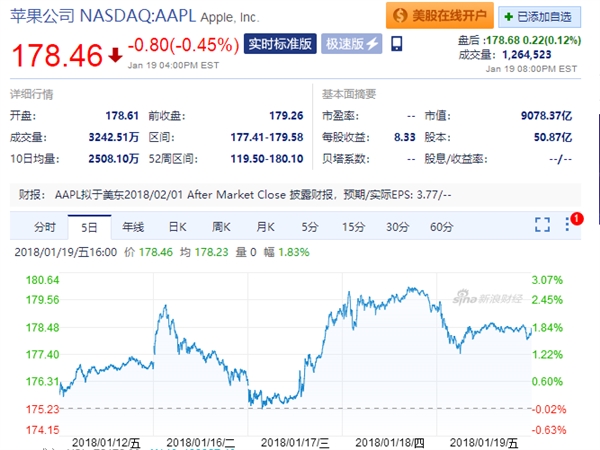
Task: Switch to 极速版 fast version
Action: [x=351, y=44]
